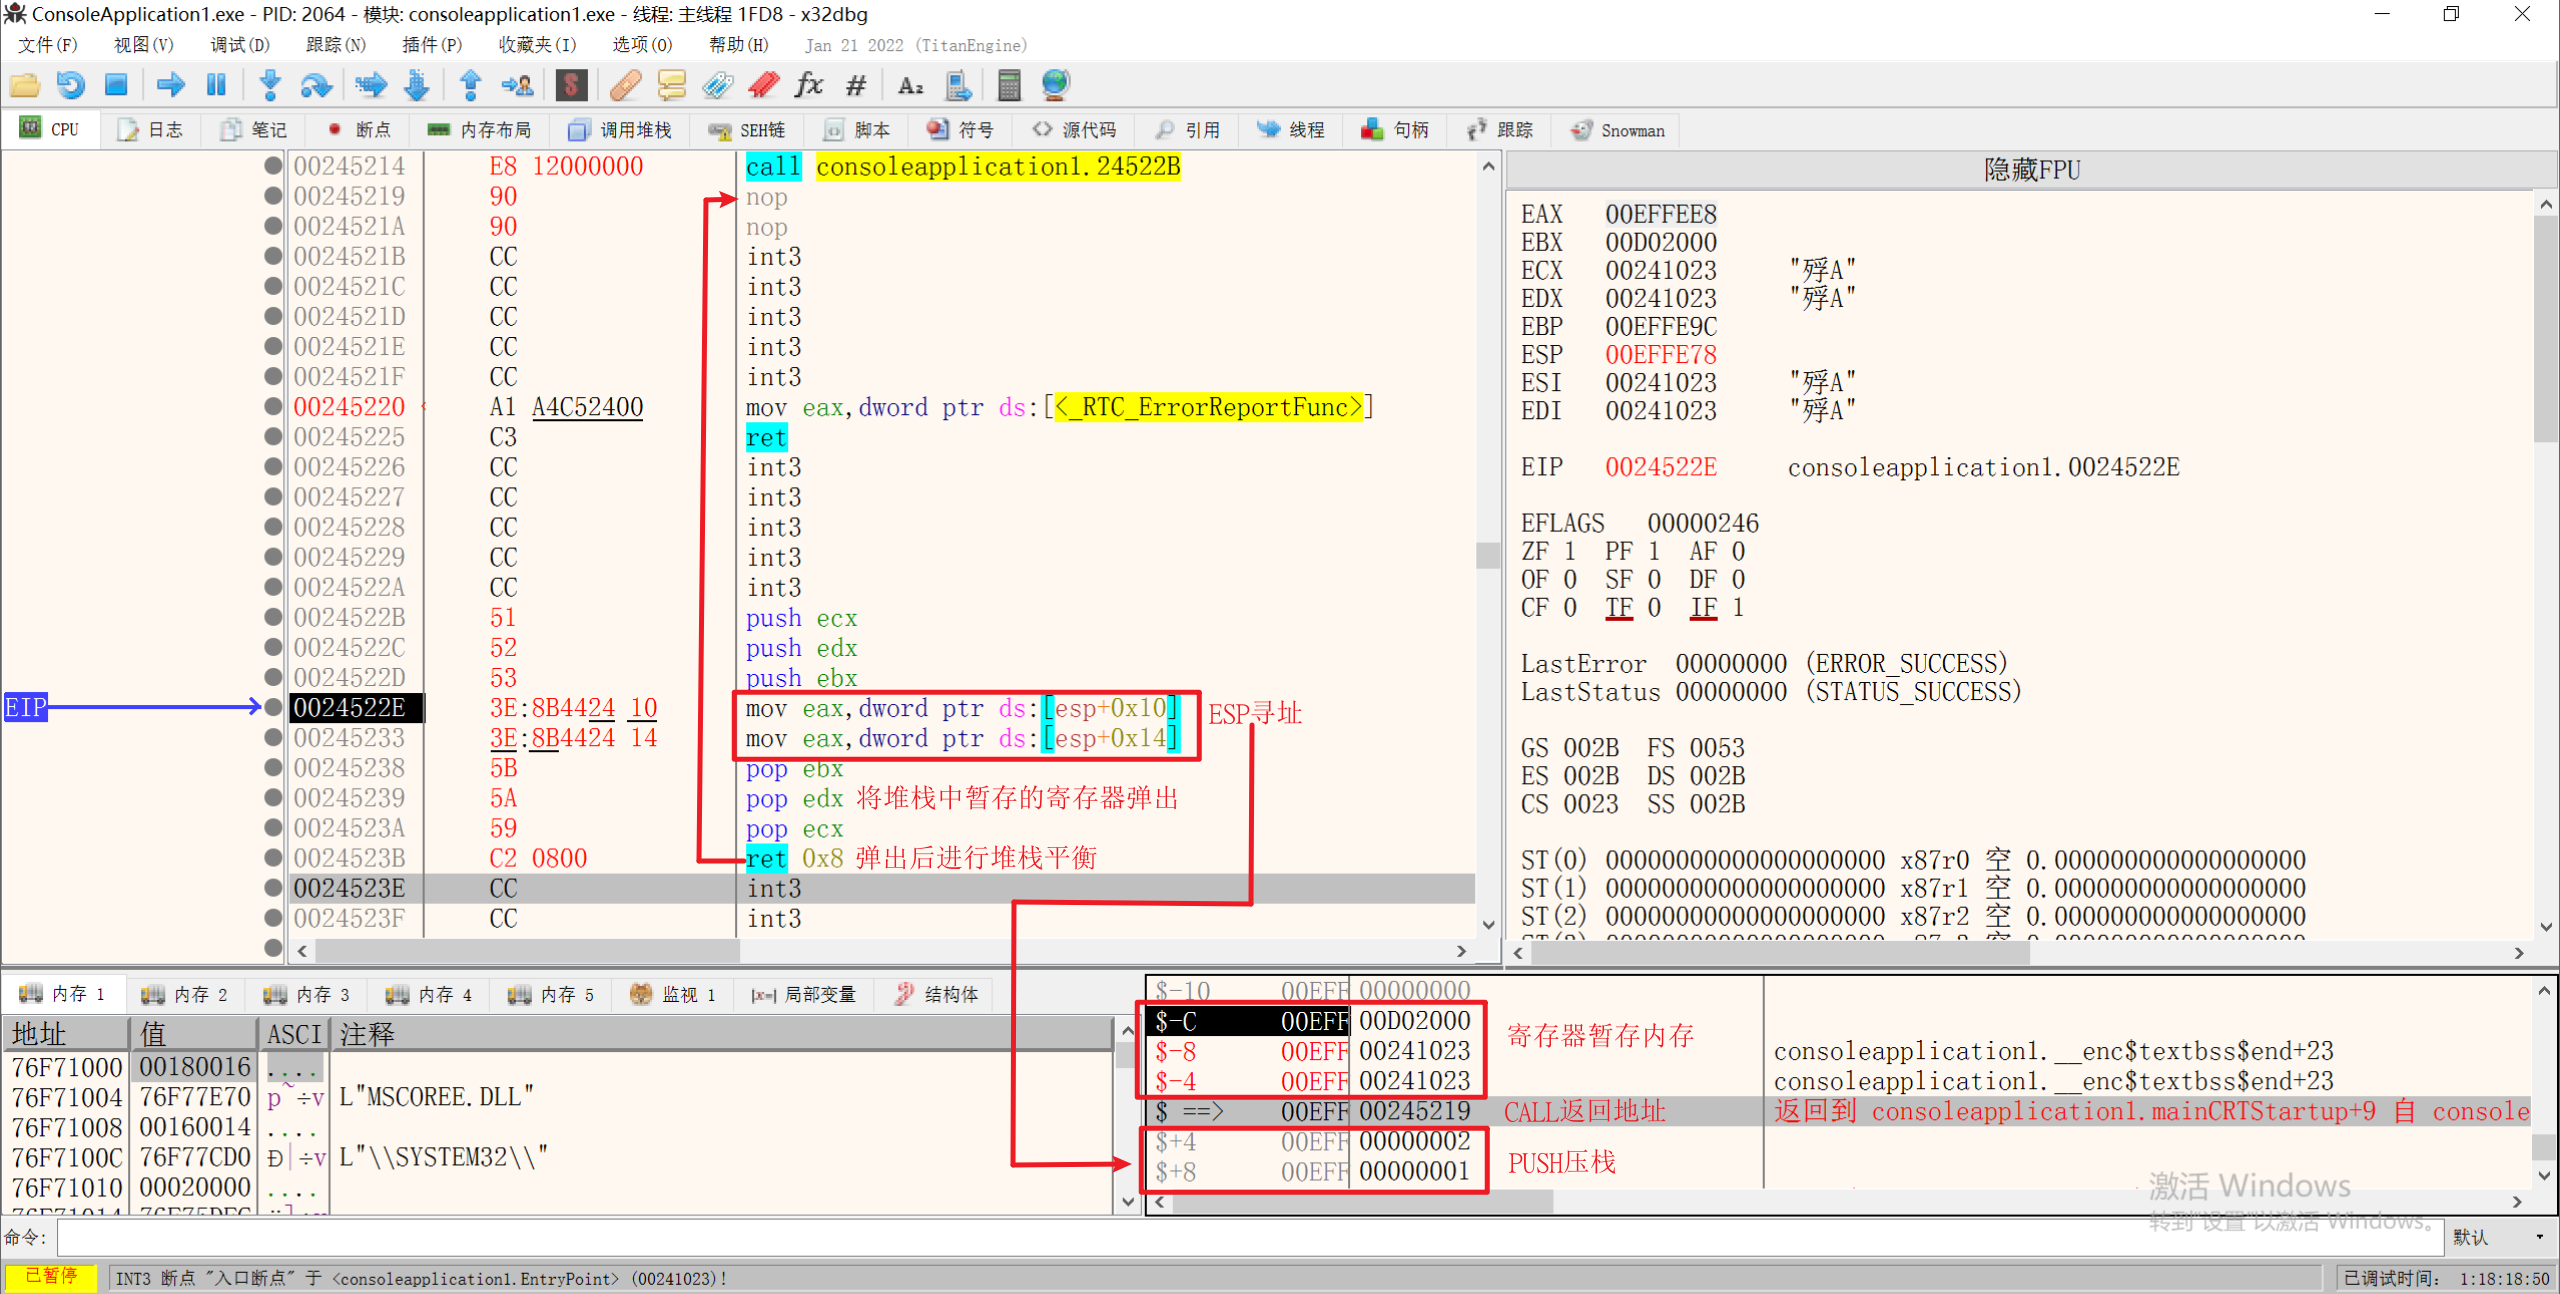The height and width of the screenshot is (1294, 2560).
Task: Pause execution with the pause icon
Action: 216,85
